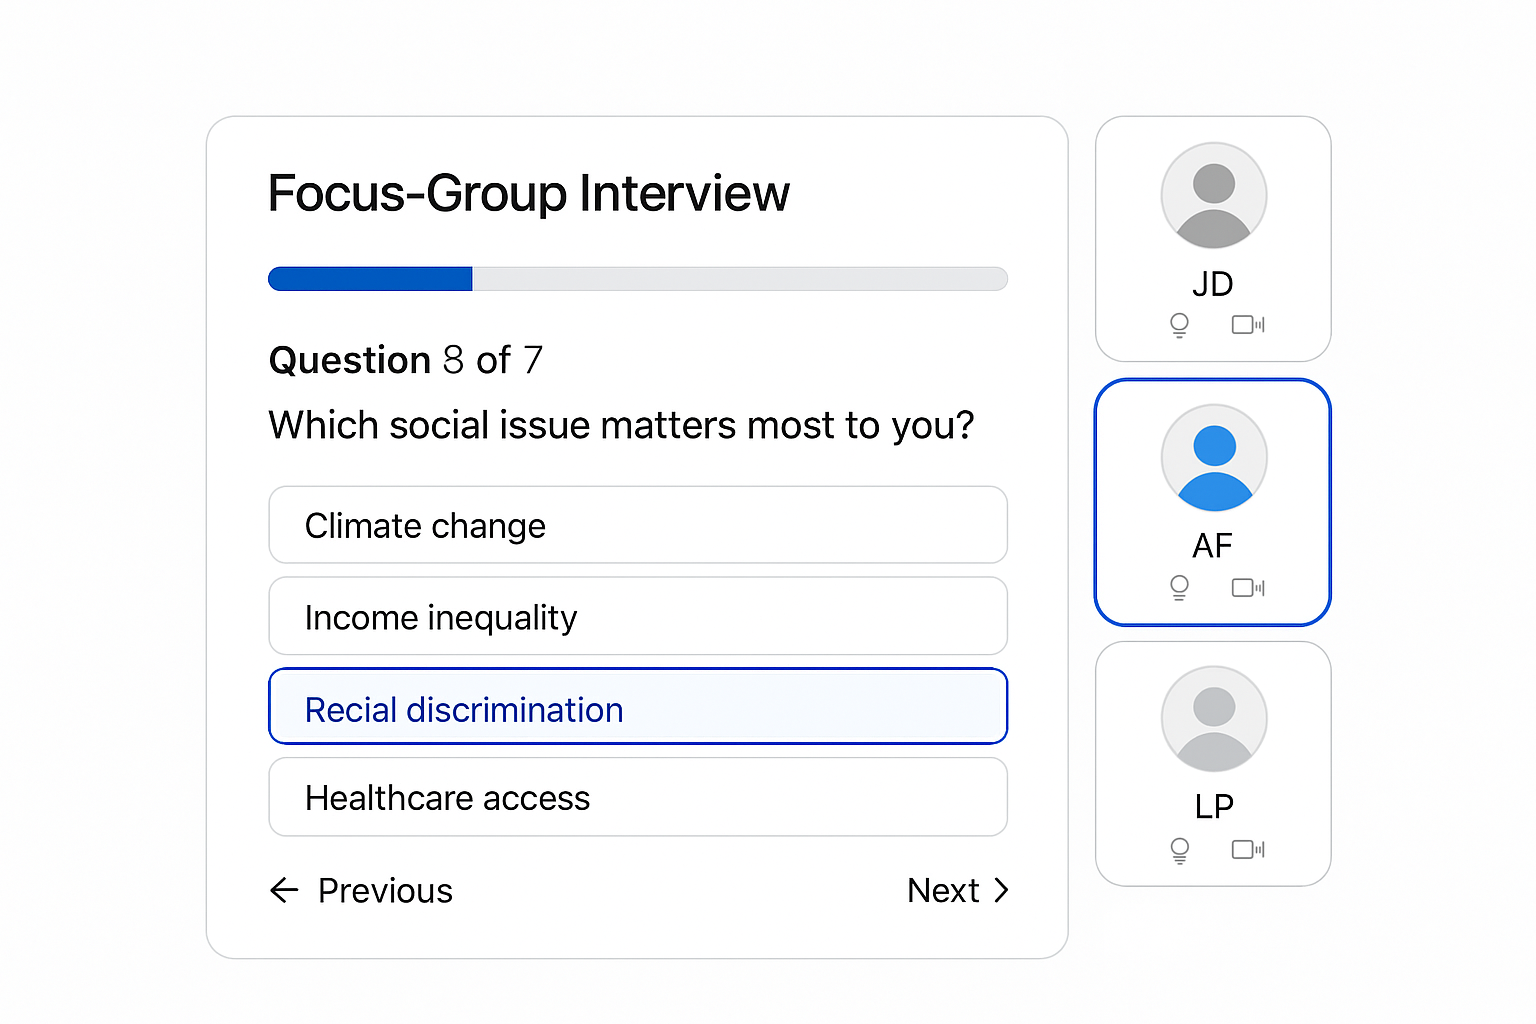Choose the Income inequality option
This screenshot has width=1536, height=1024.
click(638, 616)
